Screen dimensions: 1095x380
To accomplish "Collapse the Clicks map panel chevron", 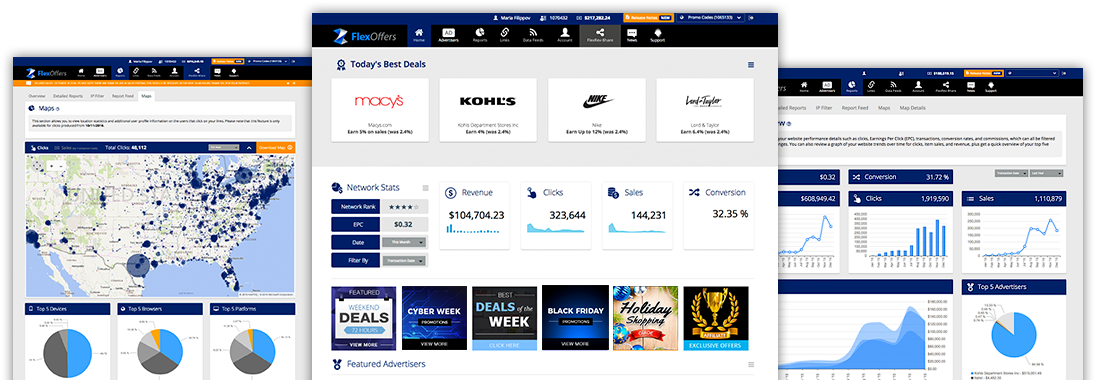I will [x=248, y=147].
